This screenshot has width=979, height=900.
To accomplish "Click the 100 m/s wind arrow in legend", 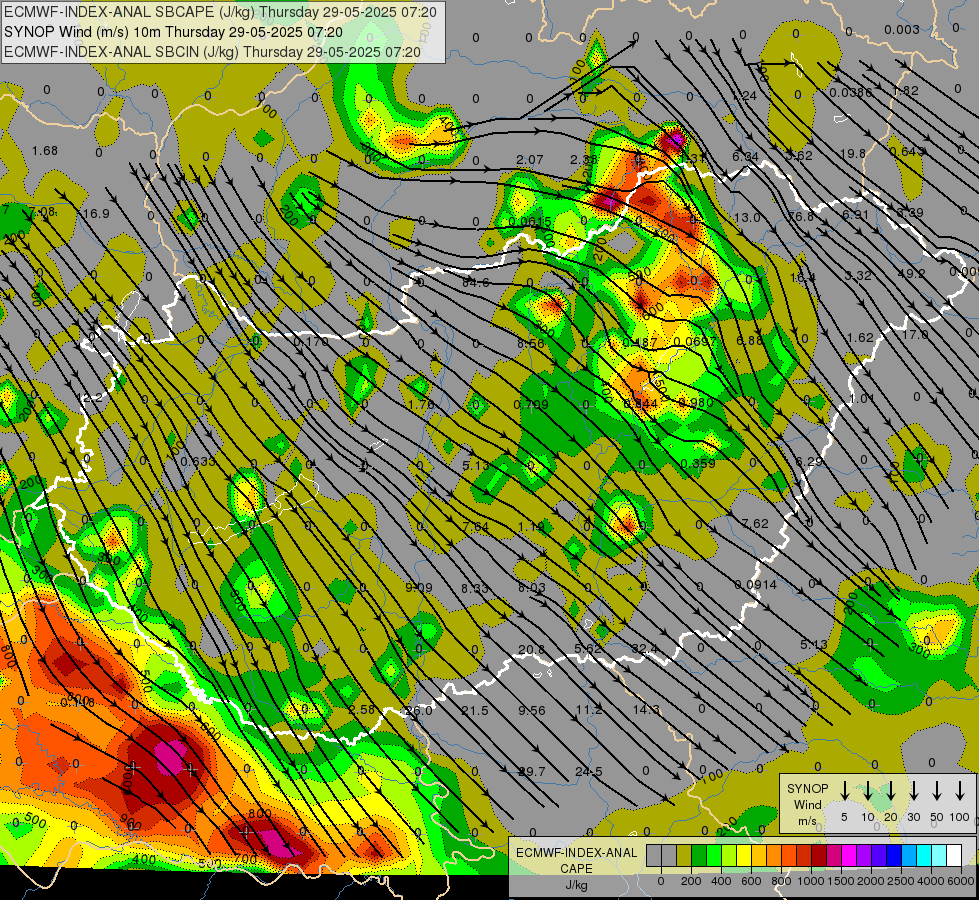I will coord(960,790).
